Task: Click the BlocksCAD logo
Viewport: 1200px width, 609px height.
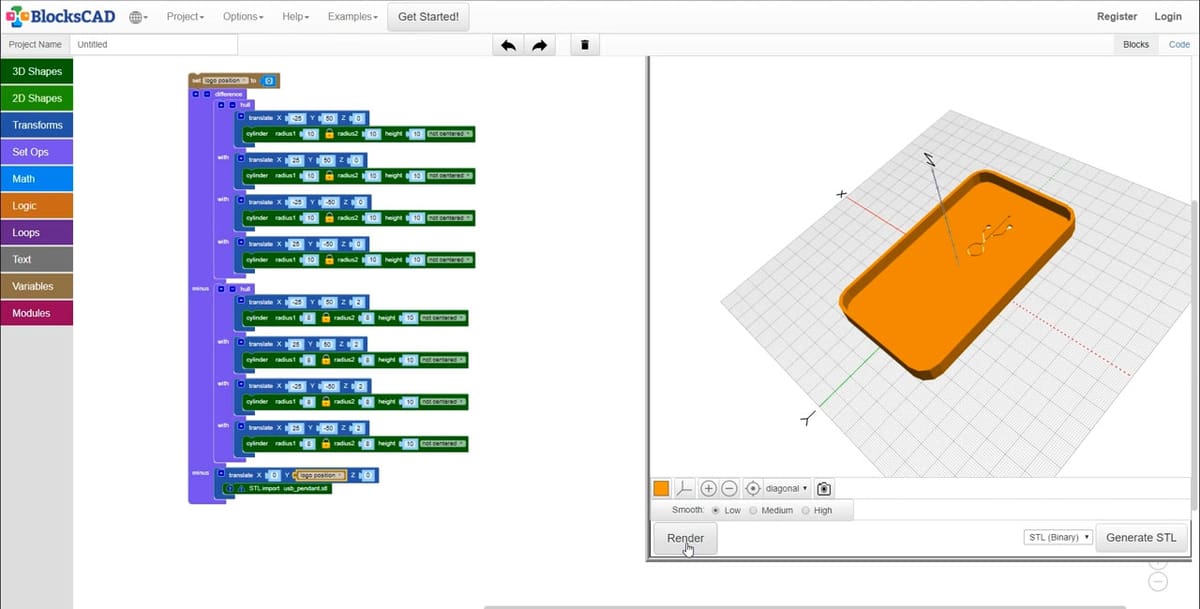Action: [x=60, y=16]
